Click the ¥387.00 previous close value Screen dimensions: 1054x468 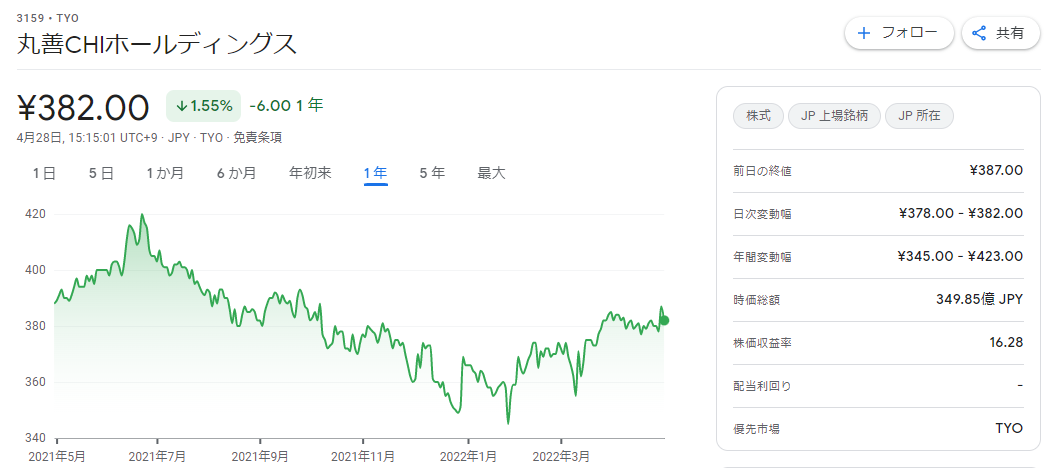pos(996,171)
